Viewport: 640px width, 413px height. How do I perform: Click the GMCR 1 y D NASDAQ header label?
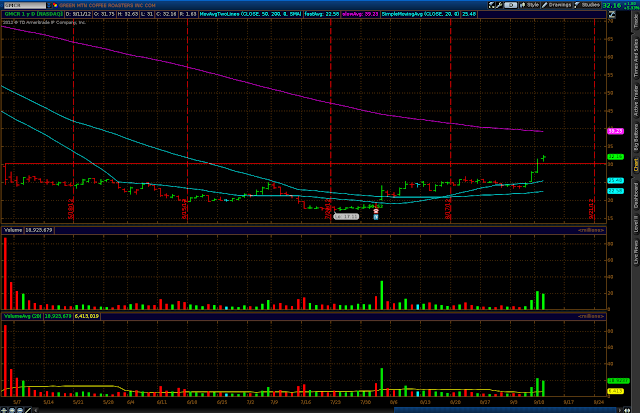pos(33,14)
